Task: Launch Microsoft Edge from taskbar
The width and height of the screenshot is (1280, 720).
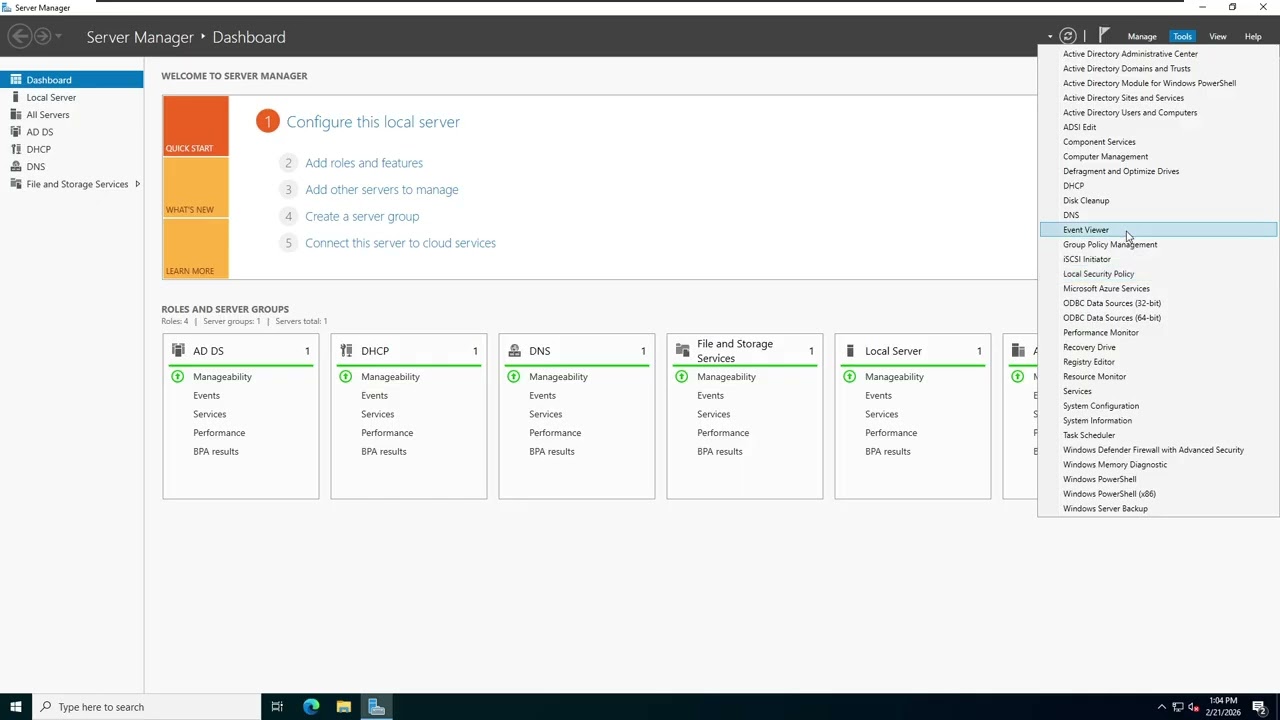Action: click(x=311, y=707)
